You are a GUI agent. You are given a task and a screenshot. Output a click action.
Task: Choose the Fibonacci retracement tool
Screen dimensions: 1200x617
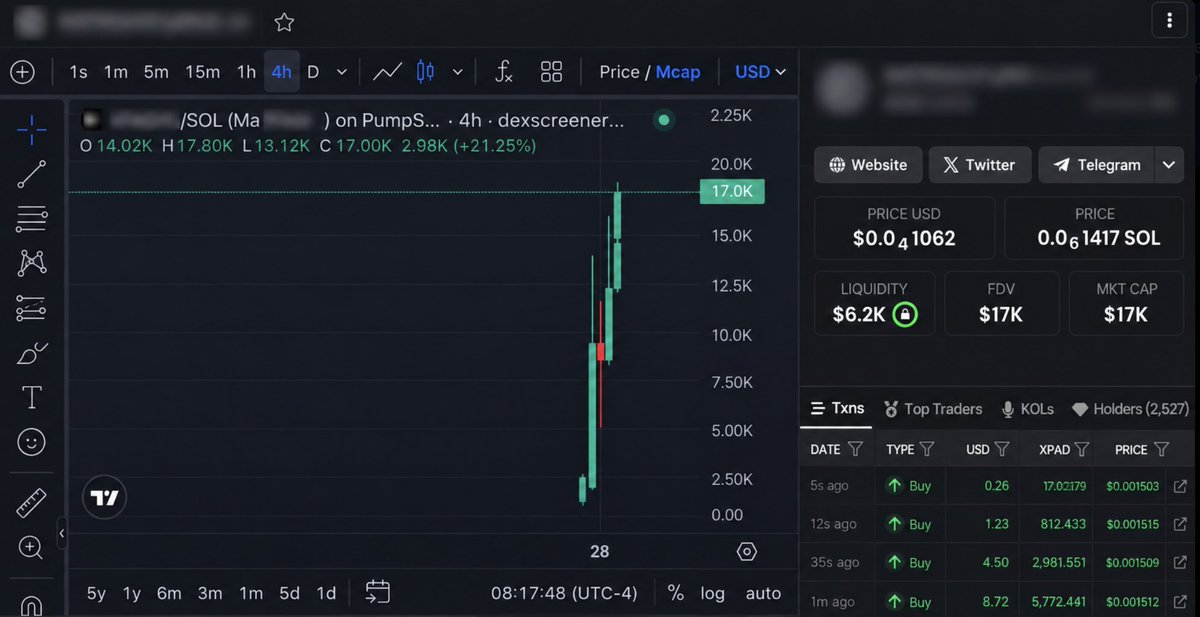click(32, 219)
